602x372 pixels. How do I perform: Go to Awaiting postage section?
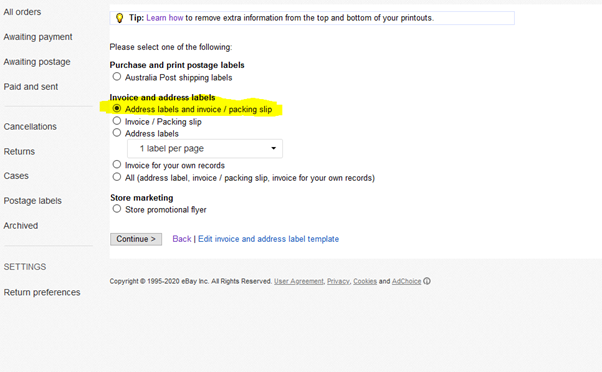pos(37,62)
